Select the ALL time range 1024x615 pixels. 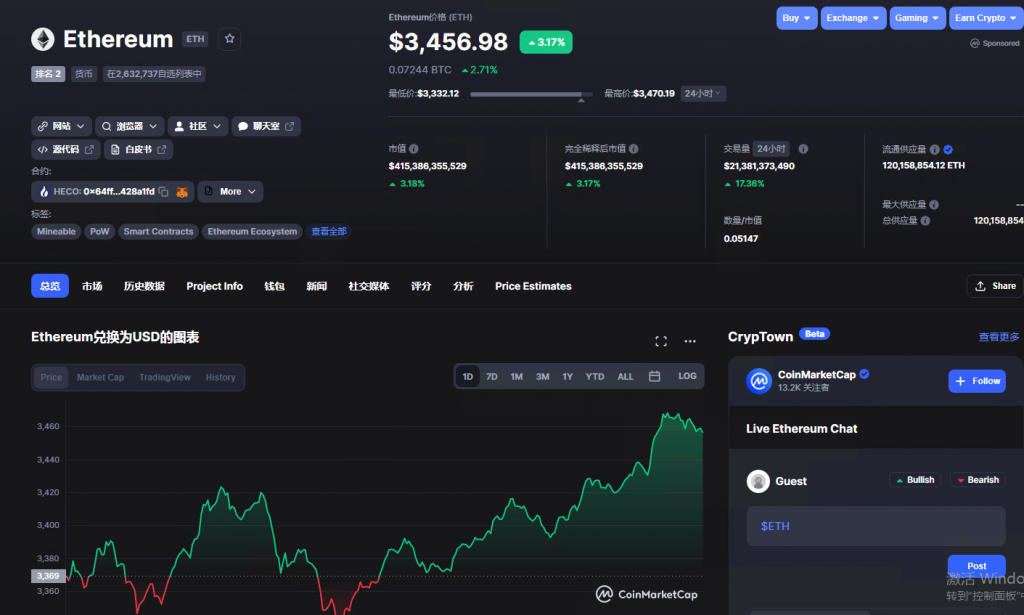click(x=626, y=376)
